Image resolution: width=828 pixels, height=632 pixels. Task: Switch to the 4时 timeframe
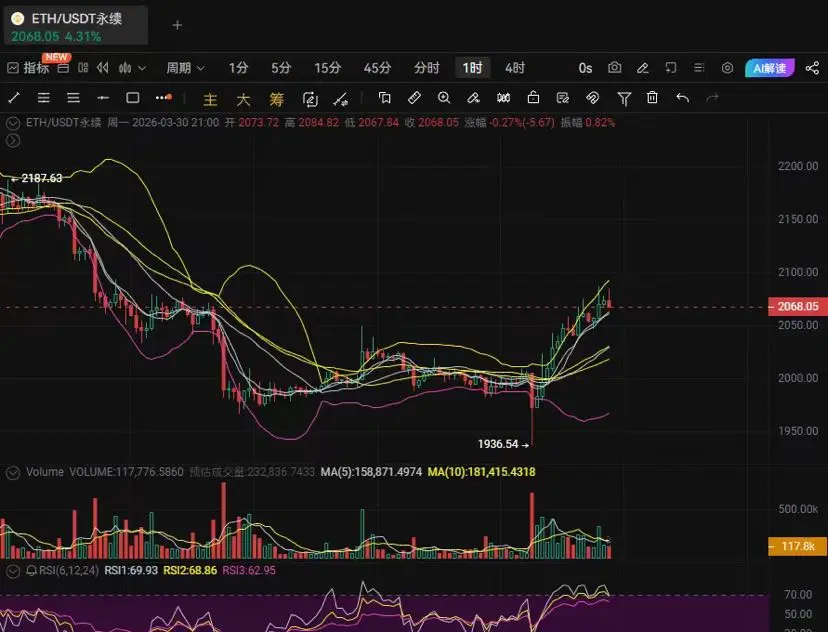point(515,68)
